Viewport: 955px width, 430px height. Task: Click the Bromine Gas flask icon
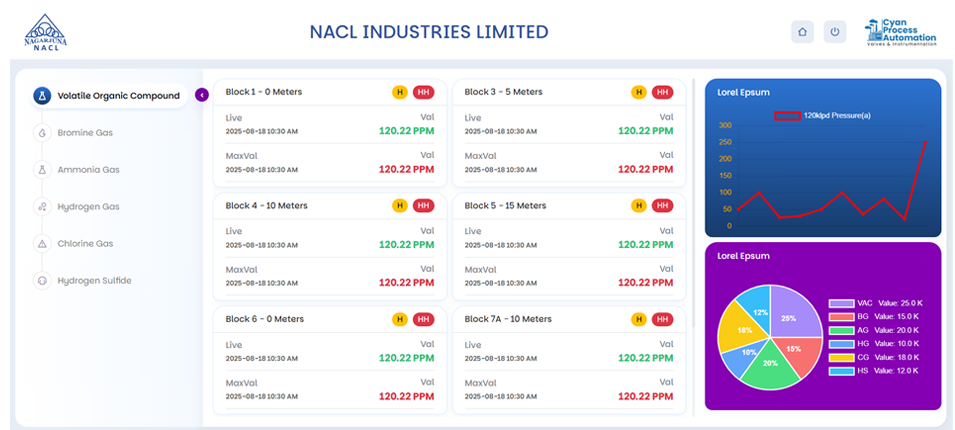[42, 132]
